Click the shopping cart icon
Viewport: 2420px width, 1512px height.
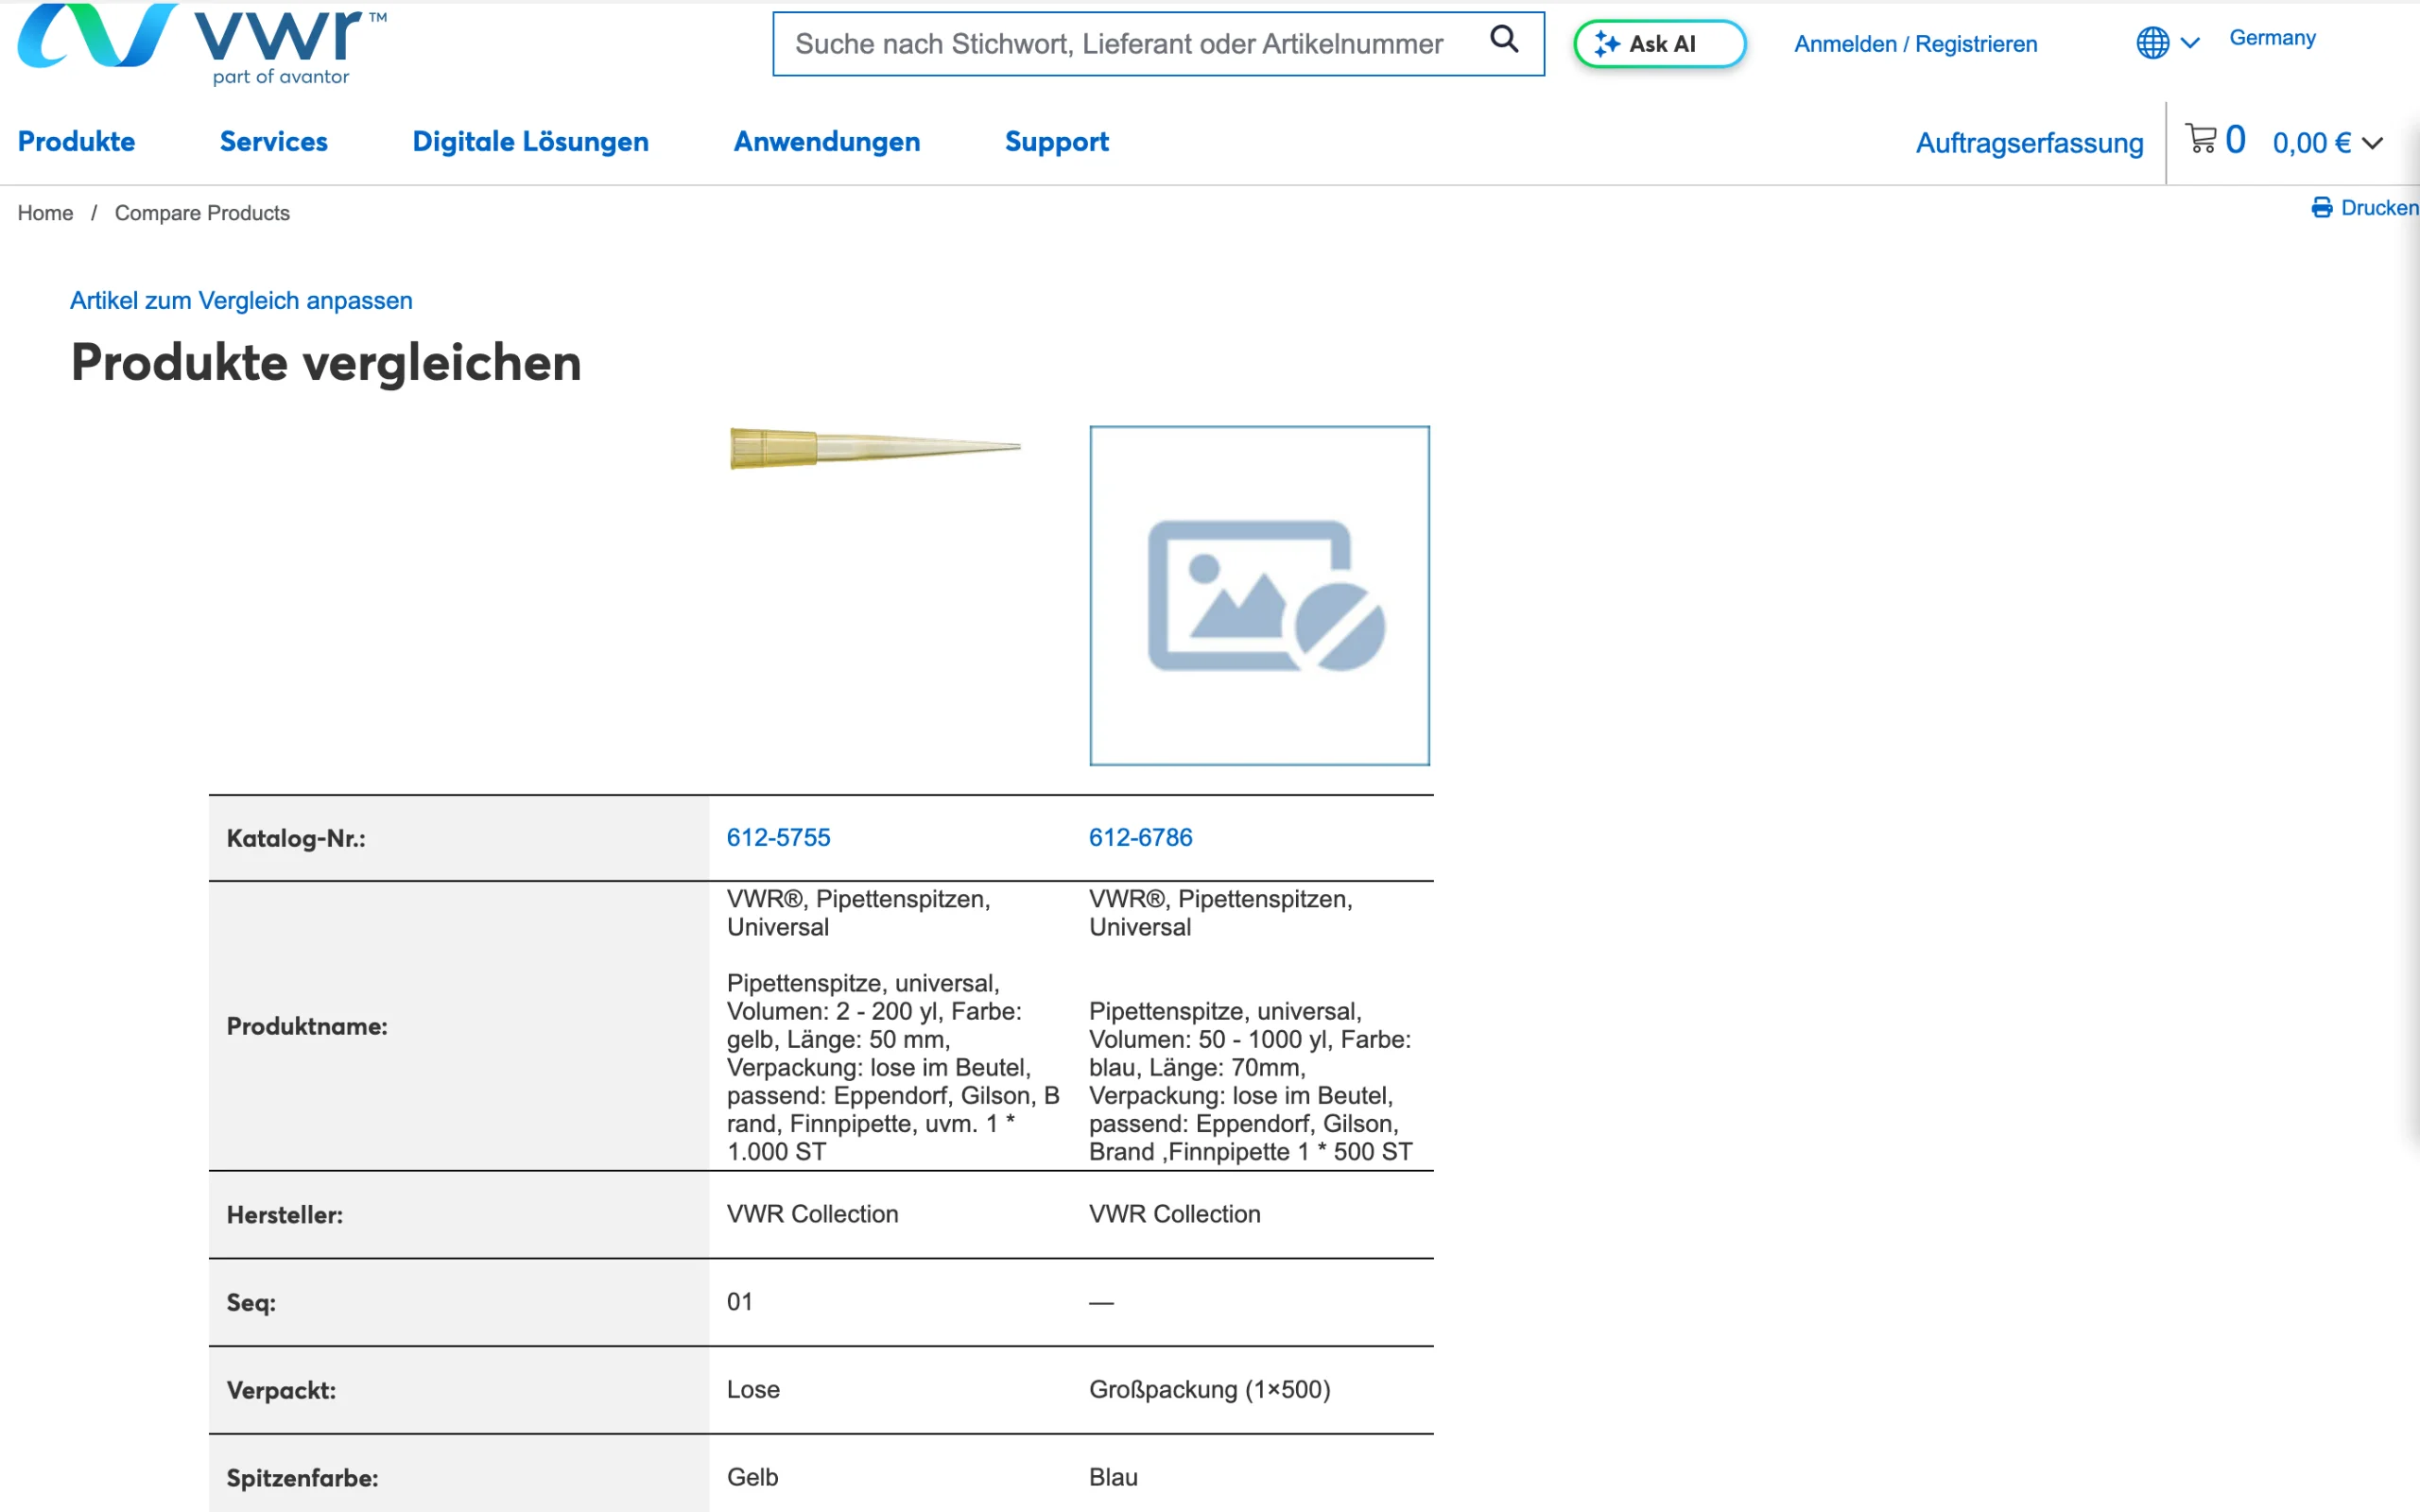point(2200,138)
